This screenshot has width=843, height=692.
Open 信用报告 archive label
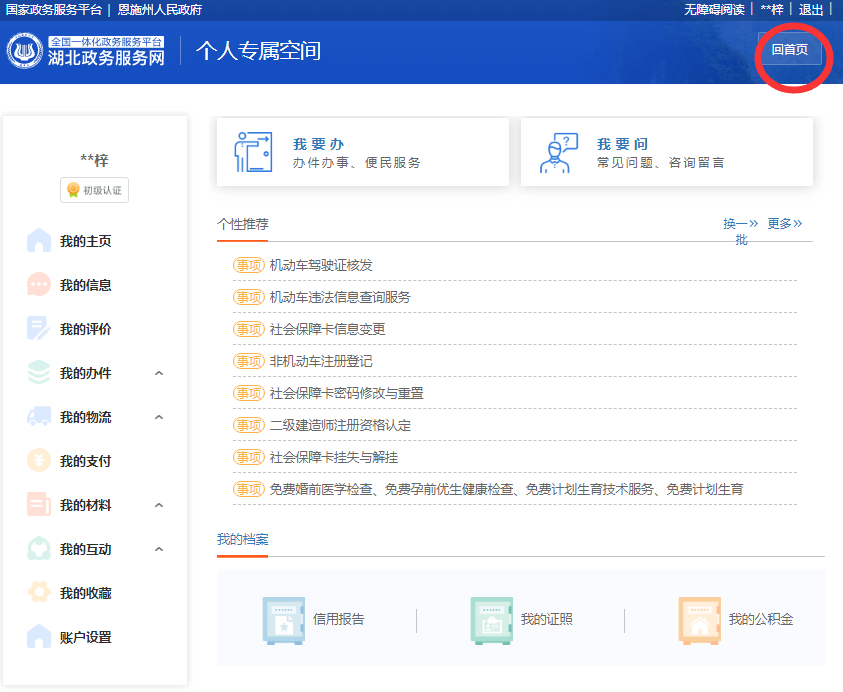click(x=339, y=619)
